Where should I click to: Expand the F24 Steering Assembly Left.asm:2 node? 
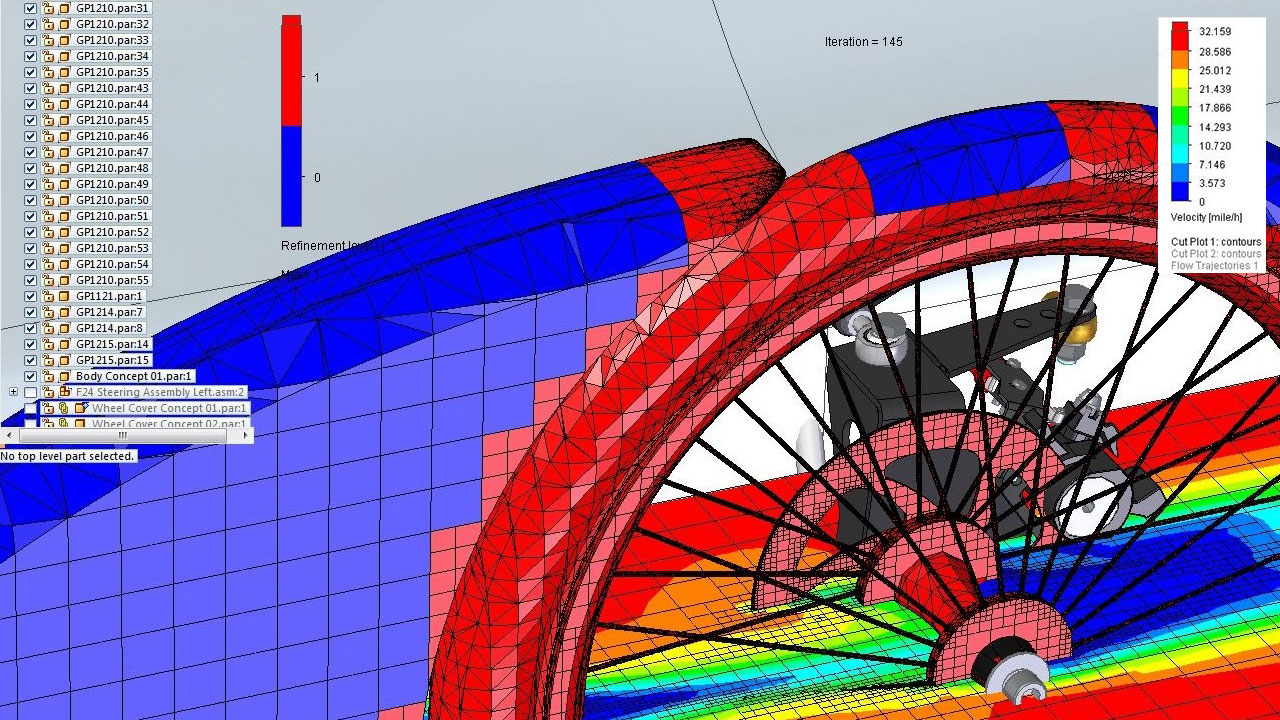pyautogui.click(x=13, y=392)
